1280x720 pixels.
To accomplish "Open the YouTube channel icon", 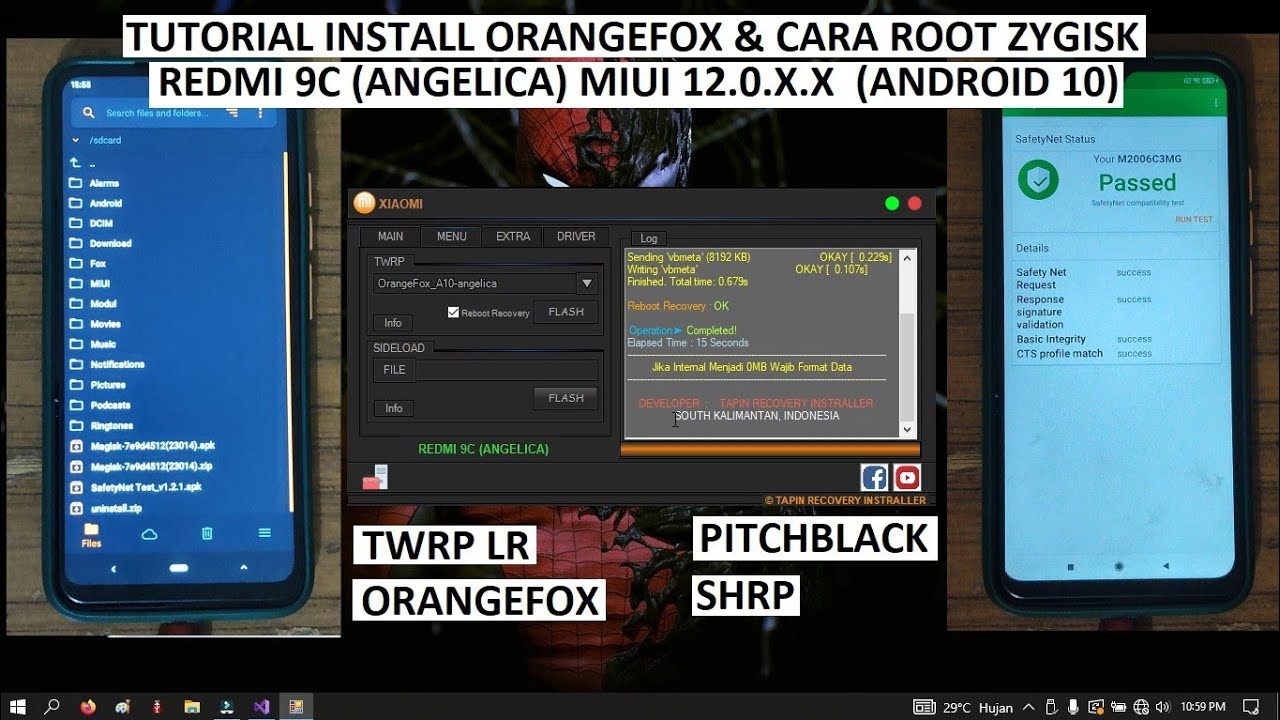I will (907, 477).
